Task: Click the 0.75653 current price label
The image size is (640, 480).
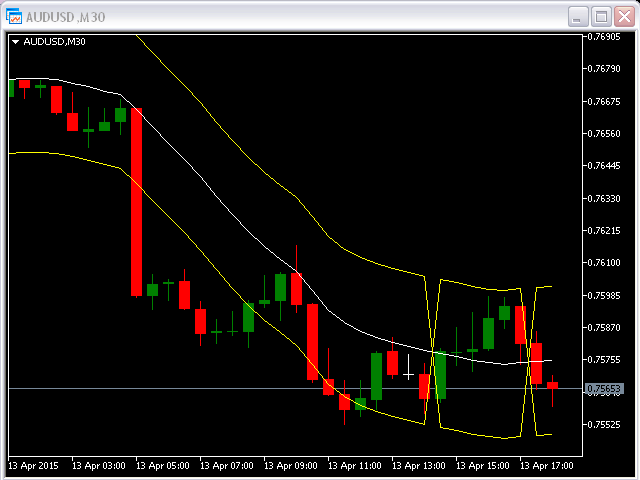Action: point(604,389)
